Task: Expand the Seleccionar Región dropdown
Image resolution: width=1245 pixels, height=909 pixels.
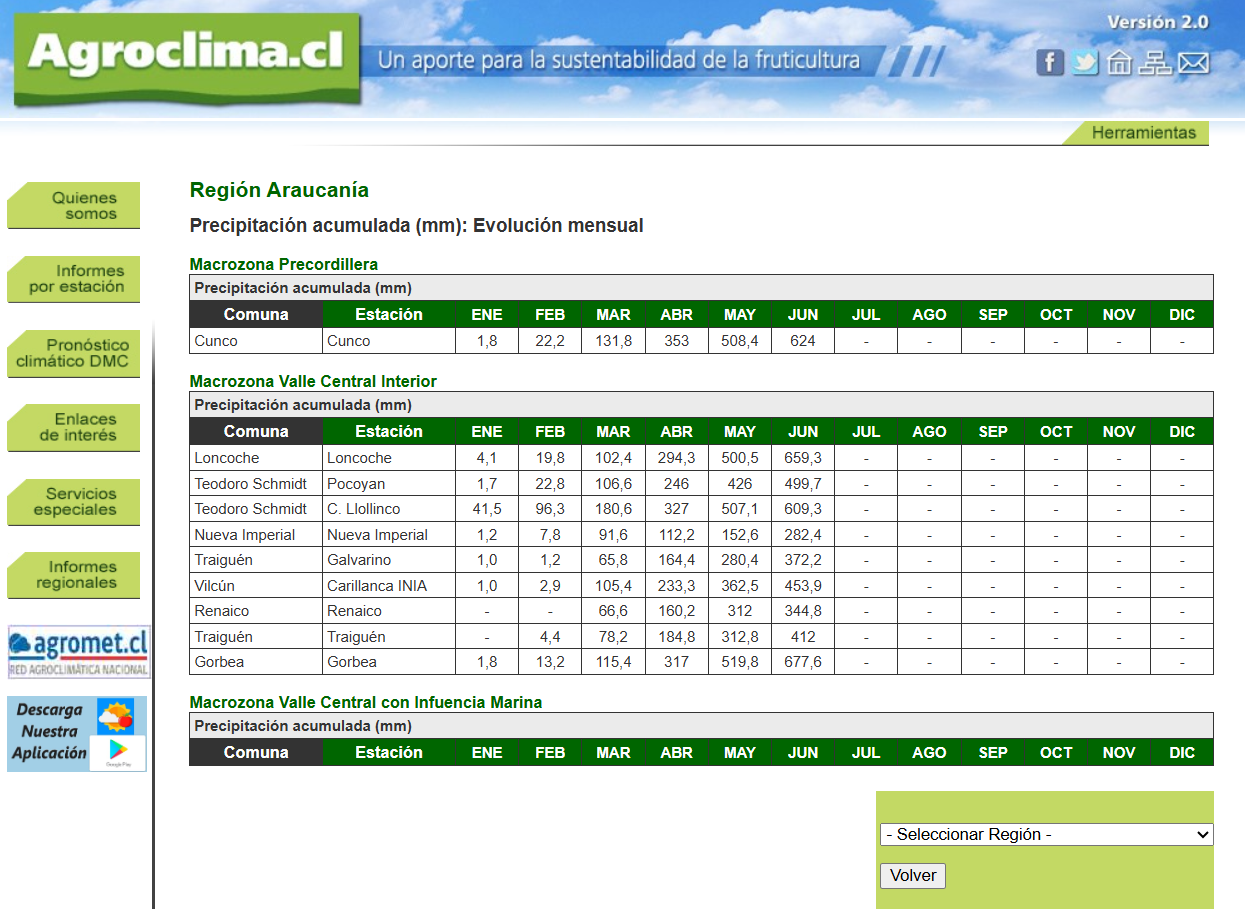Action: pos(1046,834)
